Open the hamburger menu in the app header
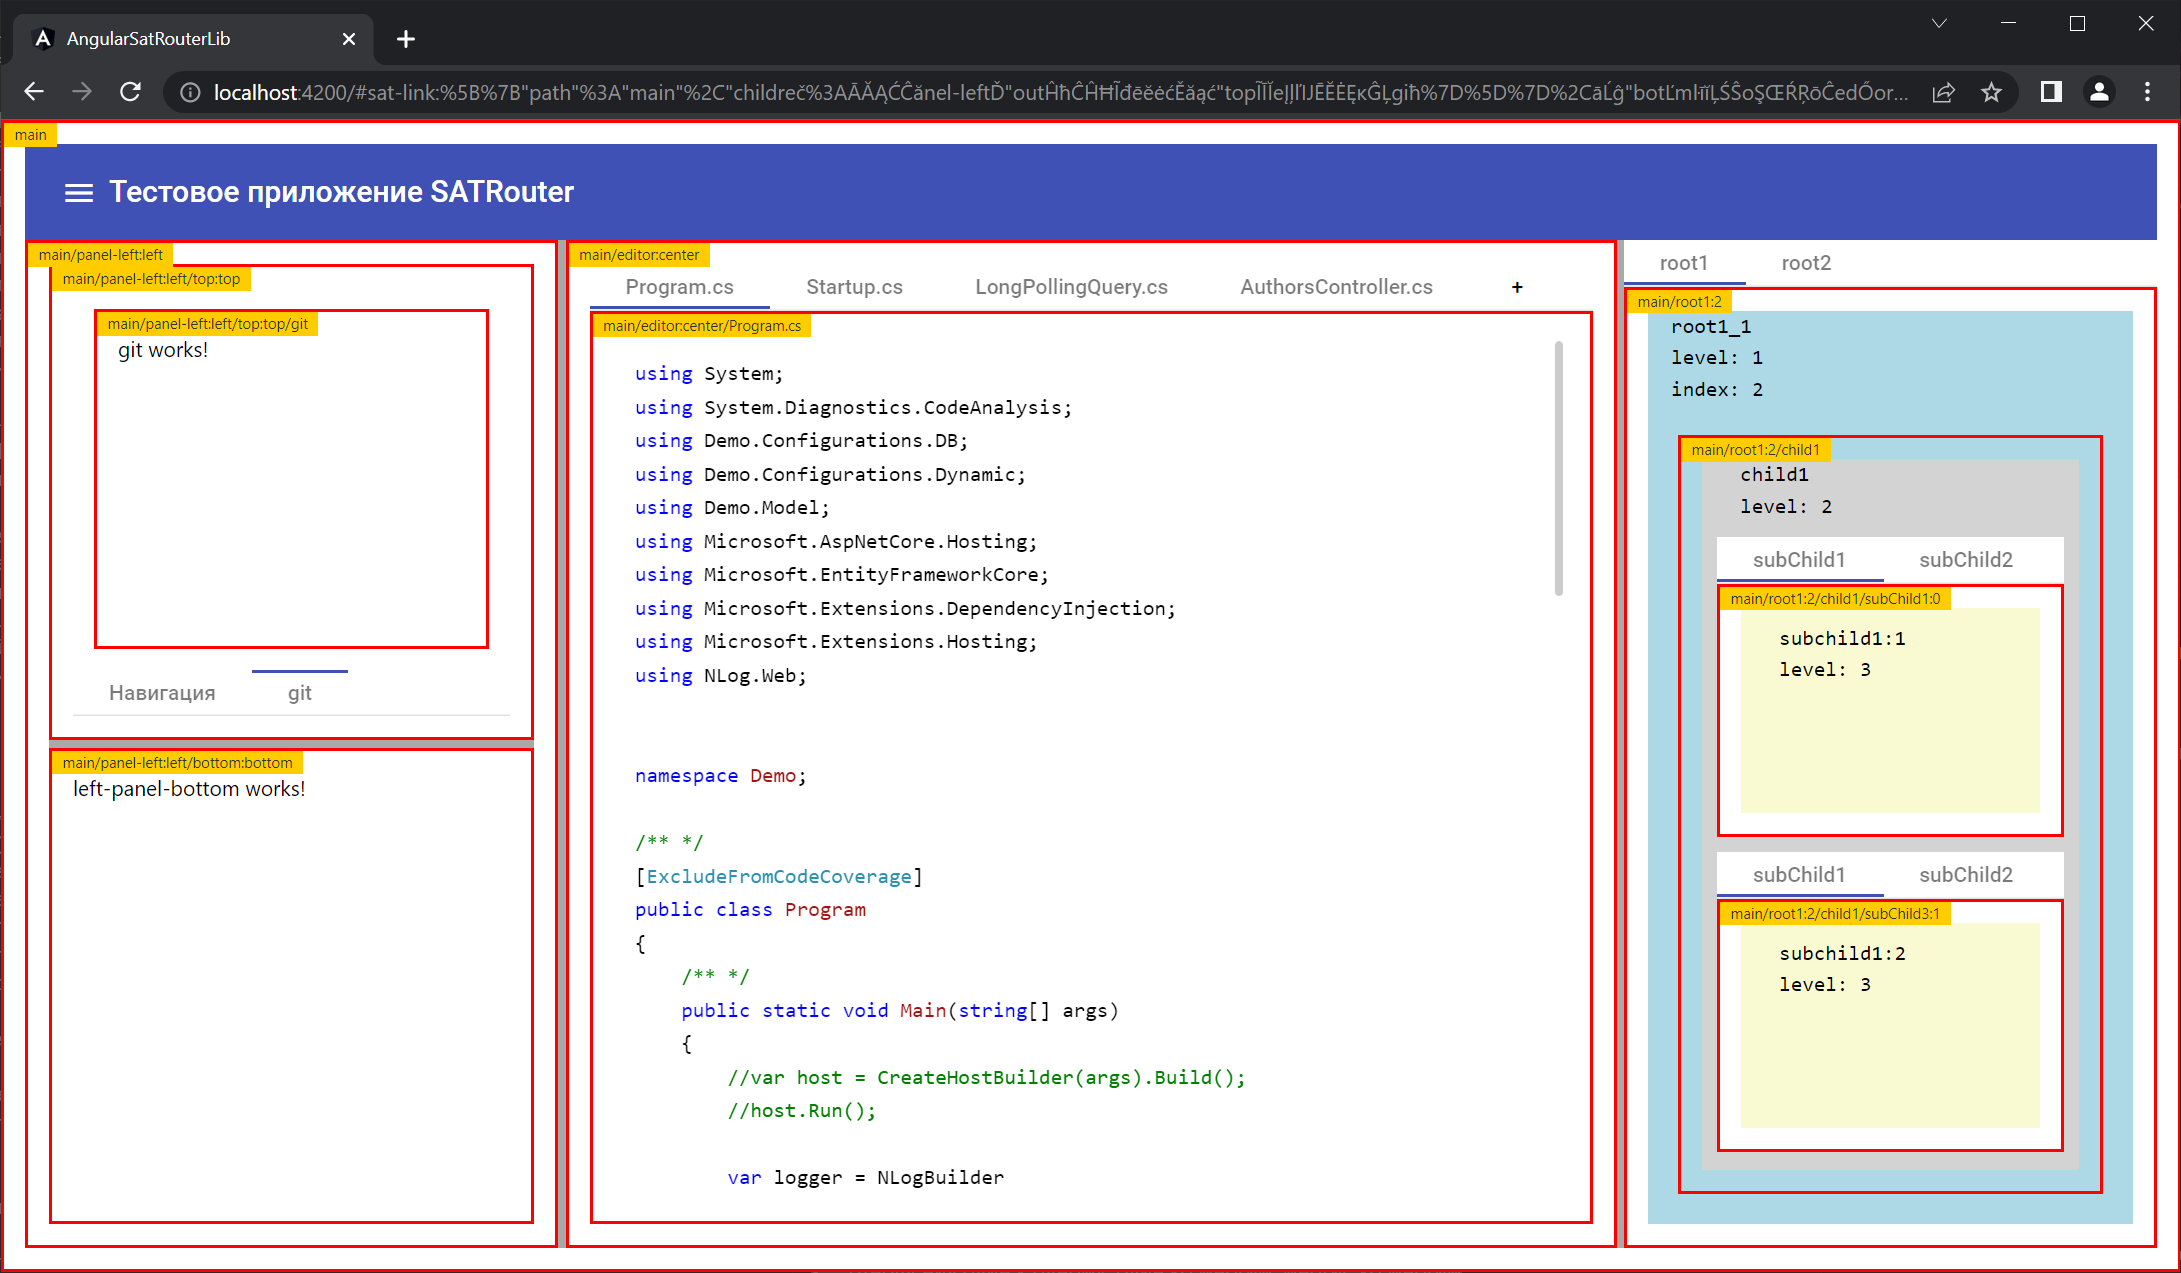Image resolution: width=2181 pixels, height=1273 pixels. tap(78, 192)
